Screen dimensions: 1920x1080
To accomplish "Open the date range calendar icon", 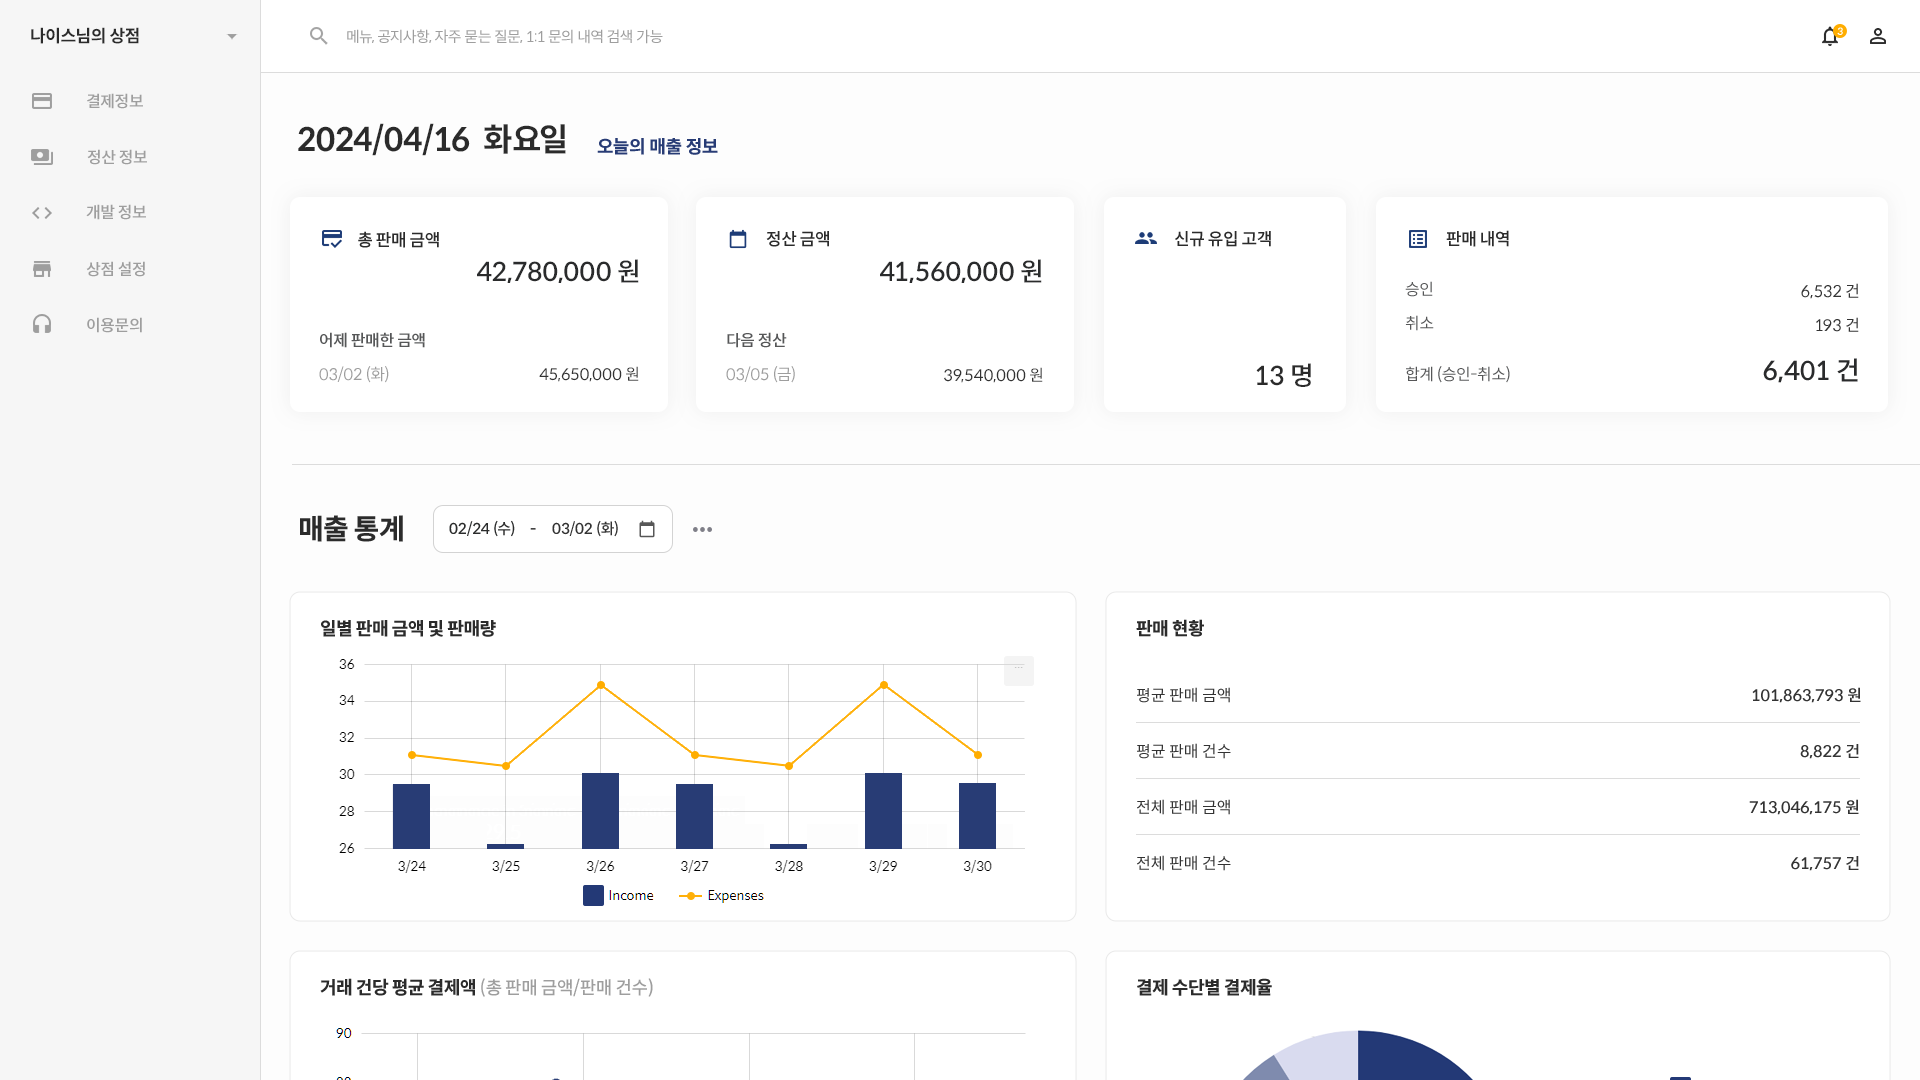I will coord(647,529).
